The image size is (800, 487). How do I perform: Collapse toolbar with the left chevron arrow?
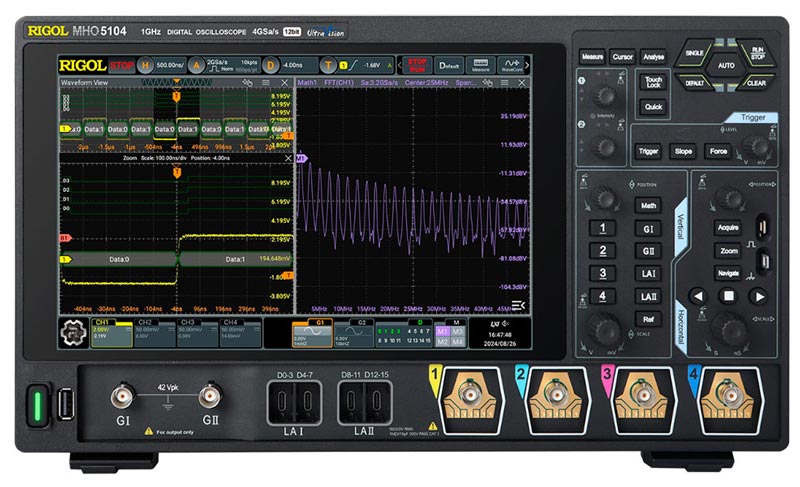pos(399,65)
